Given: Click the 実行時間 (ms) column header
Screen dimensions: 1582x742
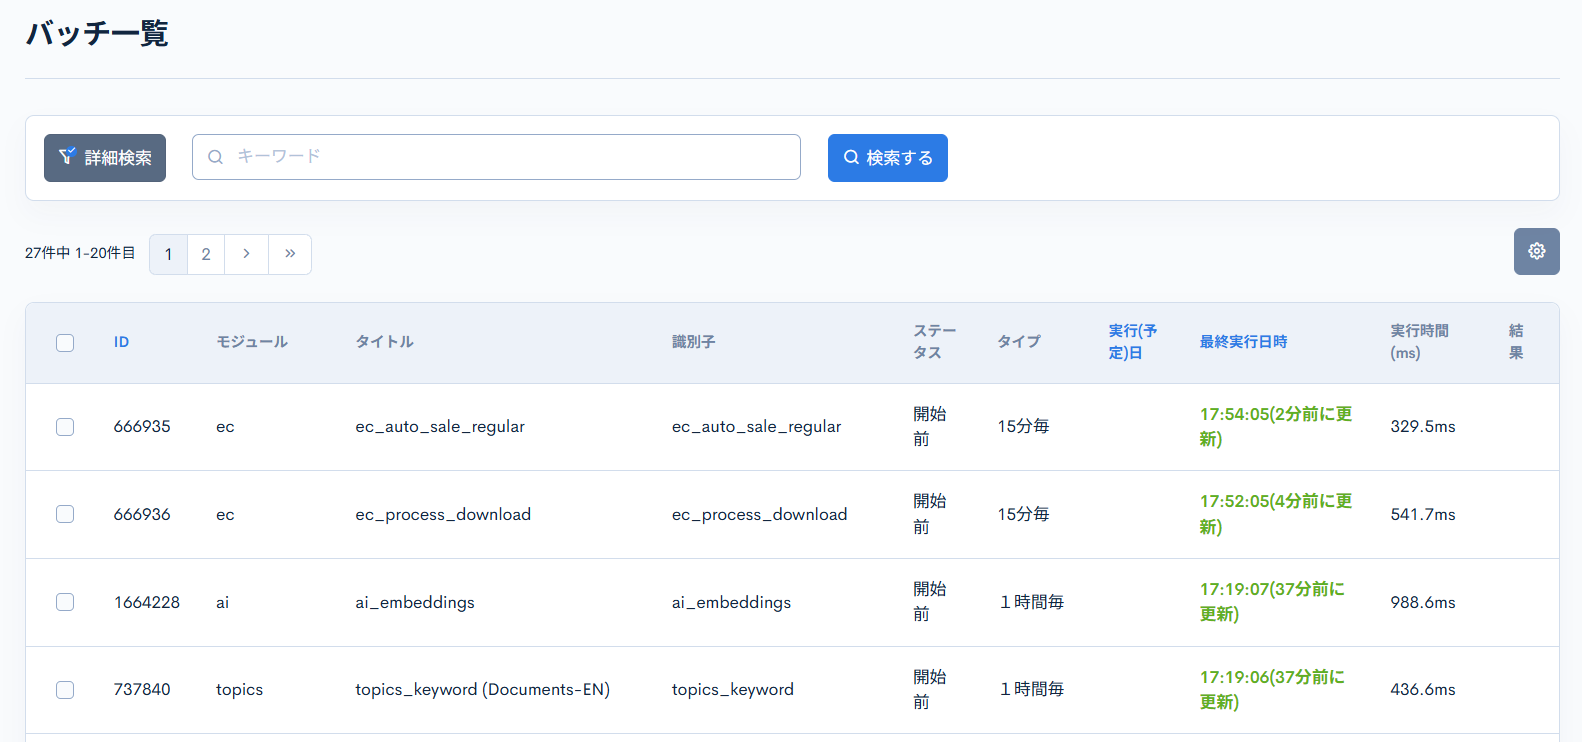Looking at the screenshot, I should click(1419, 342).
